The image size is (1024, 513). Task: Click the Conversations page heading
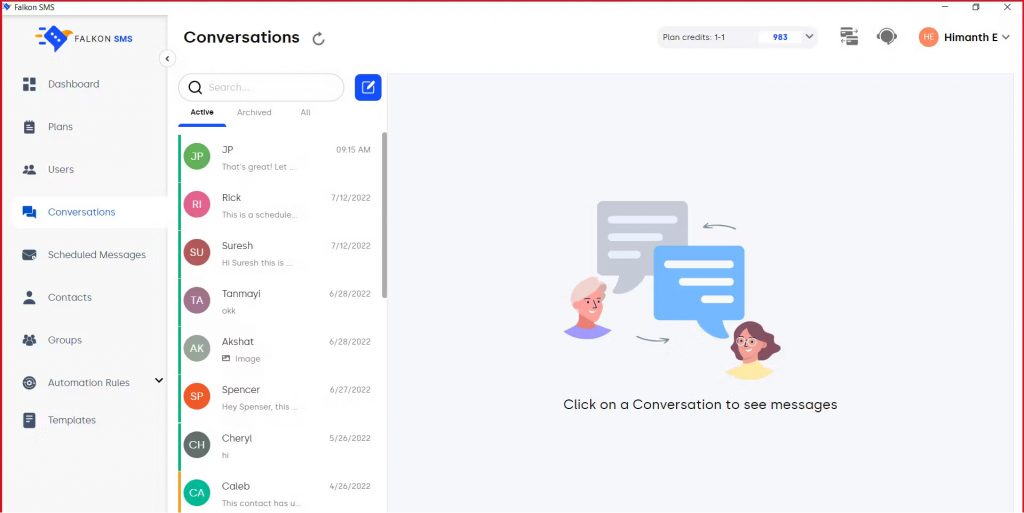coord(242,37)
